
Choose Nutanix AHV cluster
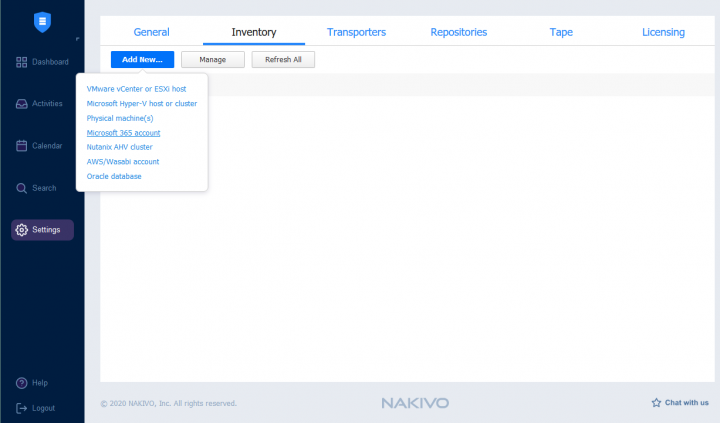tap(119, 147)
